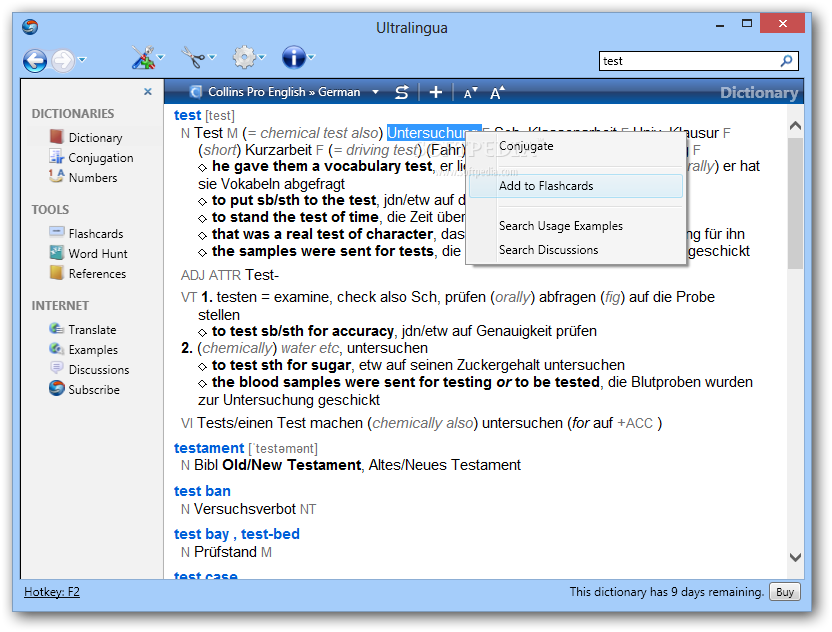Close the sidebar with the X
The image size is (832, 632).
tap(148, 92)
